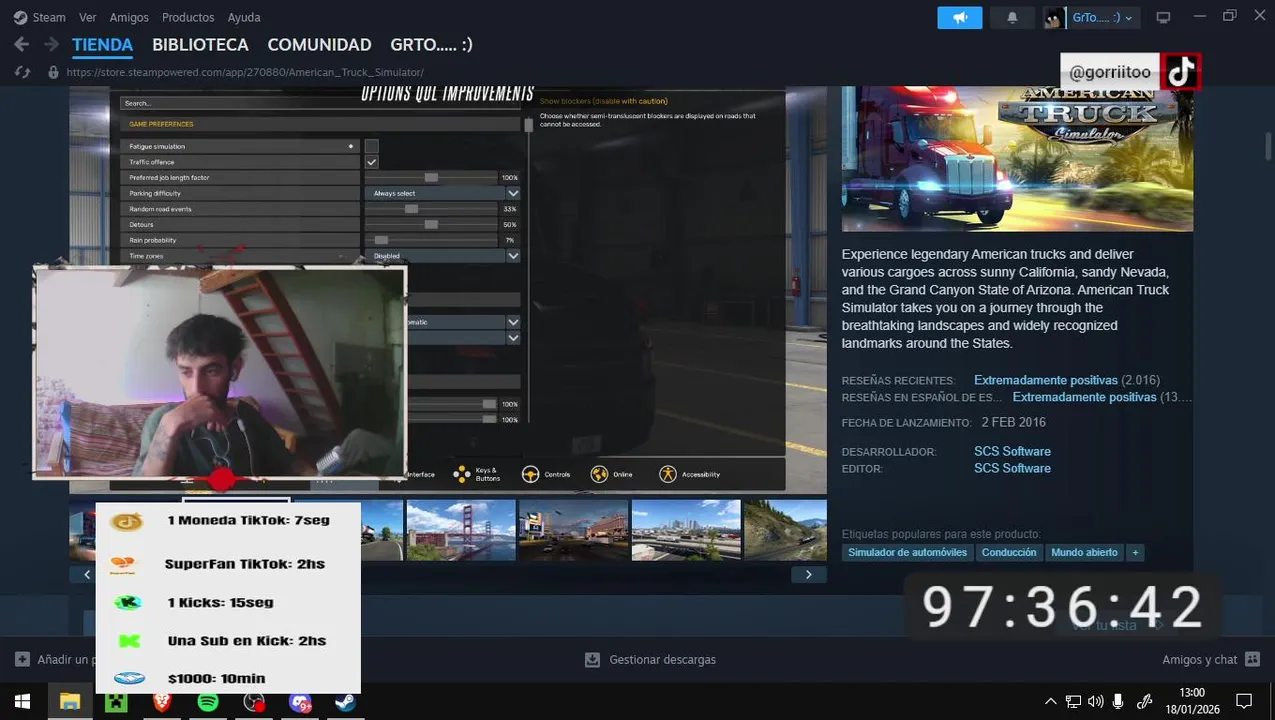
Task: Open the developer SCS Software link
Action: click(1012, 451)
